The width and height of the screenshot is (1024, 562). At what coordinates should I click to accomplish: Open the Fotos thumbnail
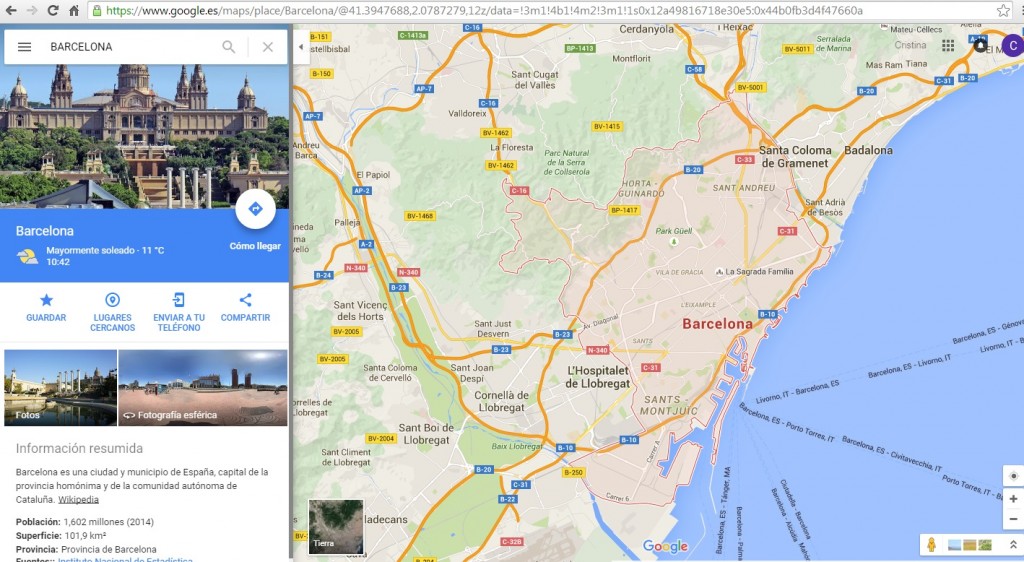pos(61,388)
